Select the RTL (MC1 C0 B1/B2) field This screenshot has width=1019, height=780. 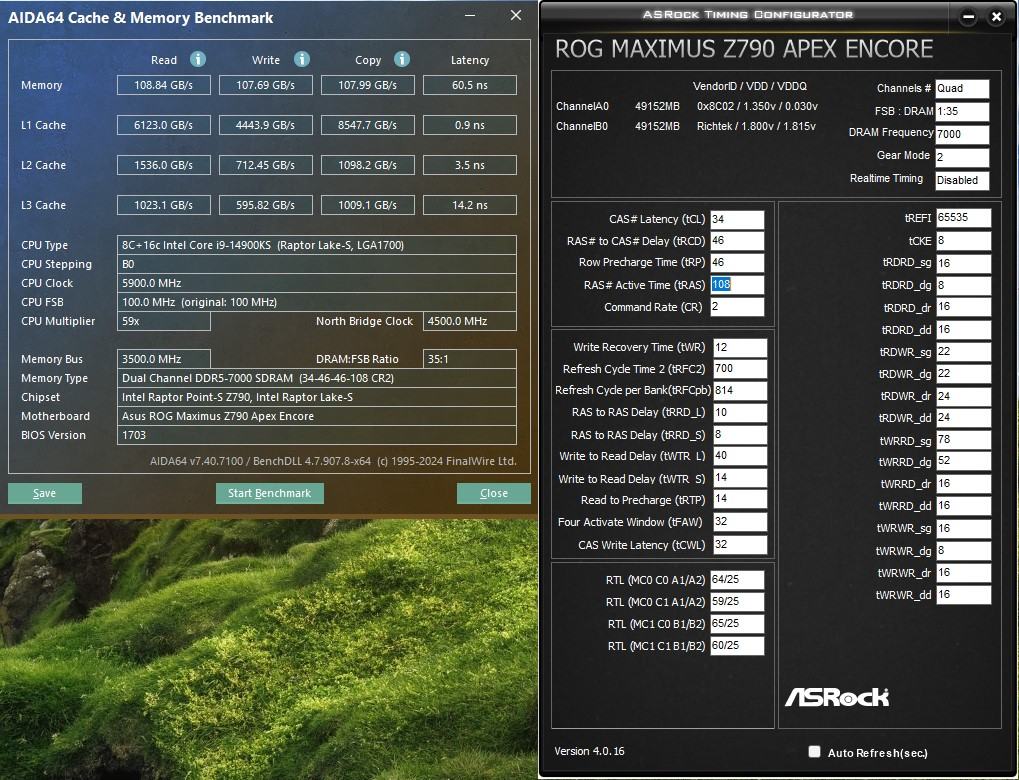737,624
